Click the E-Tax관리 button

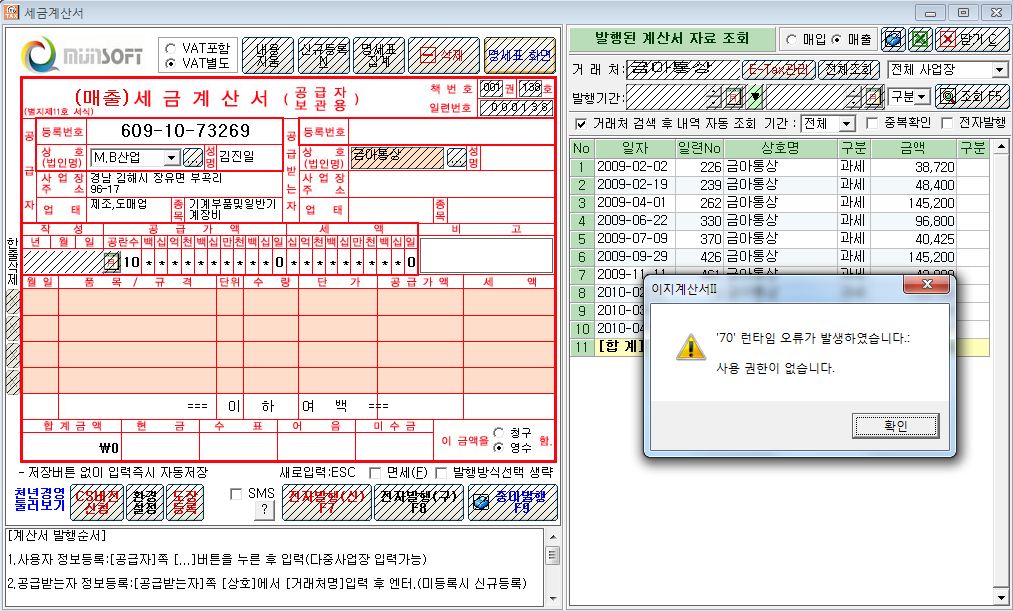tap(778, 70)
